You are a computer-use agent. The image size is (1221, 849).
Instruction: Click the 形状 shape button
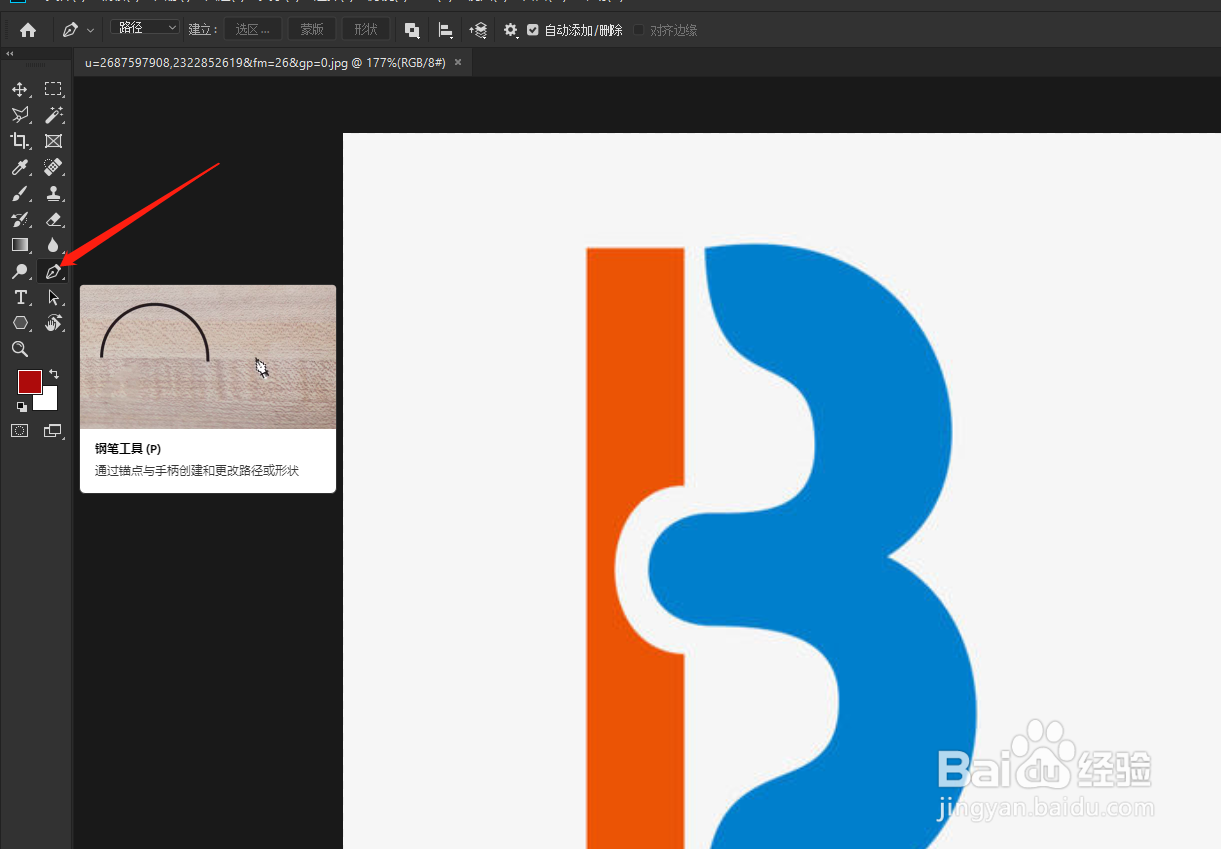(x=366, y=30)
